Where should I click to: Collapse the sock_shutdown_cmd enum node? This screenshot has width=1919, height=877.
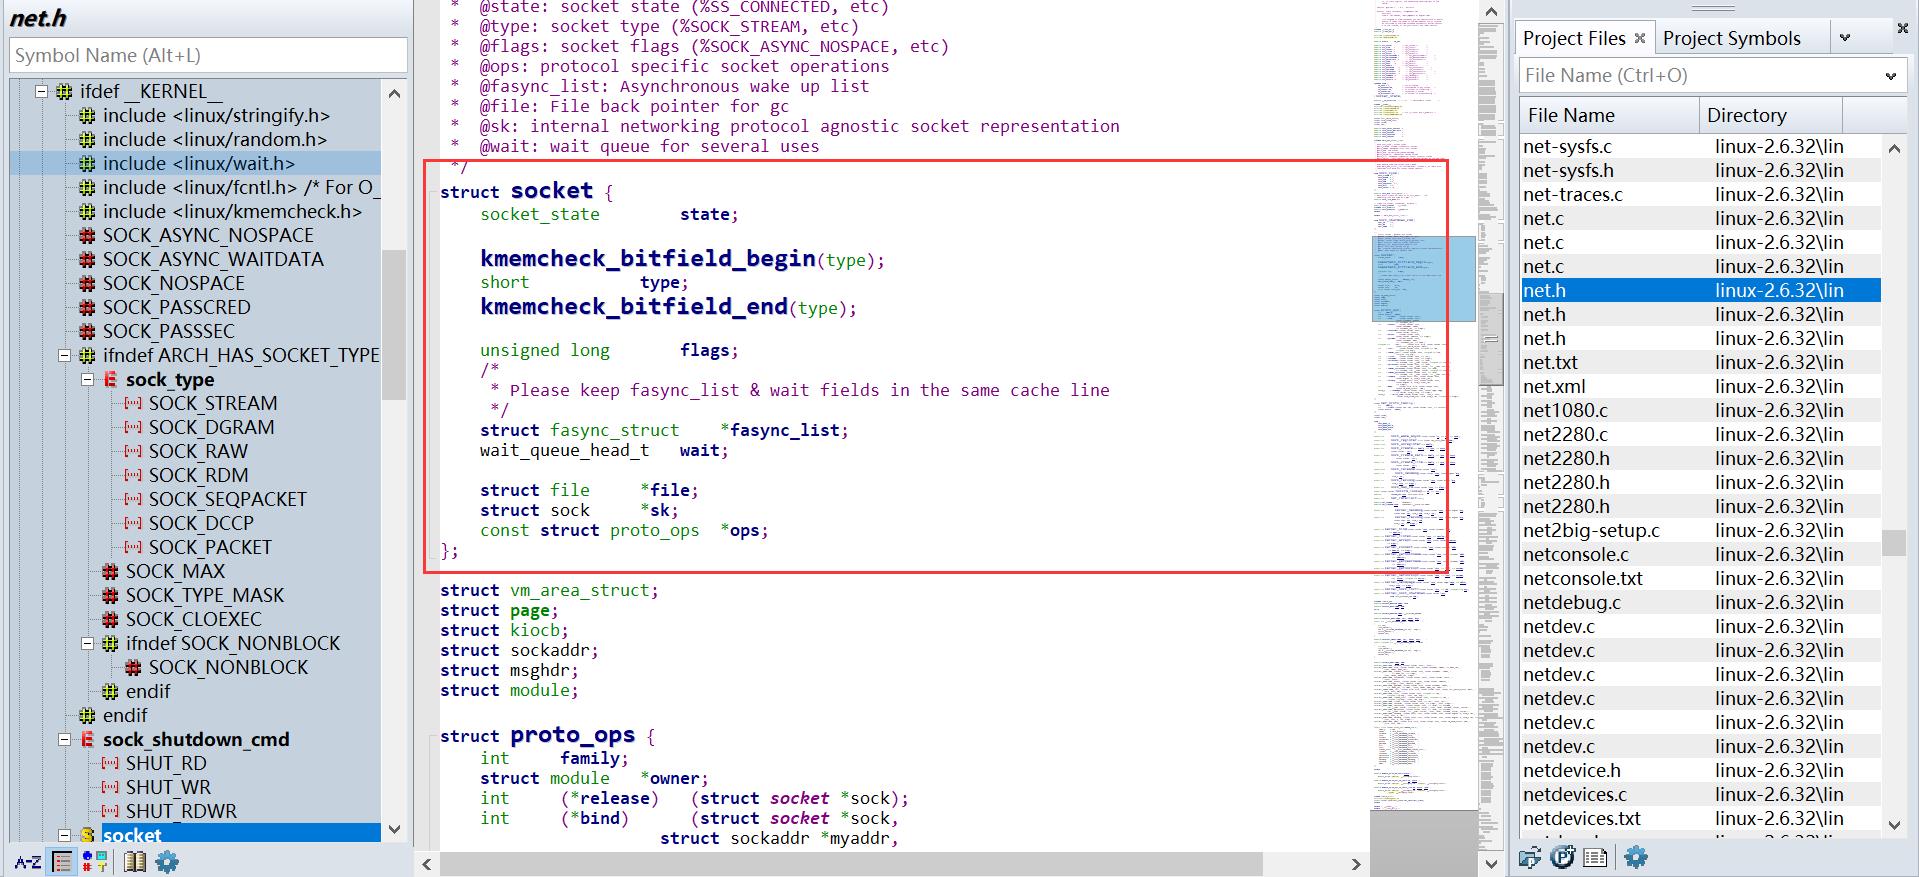coord(64,739)
